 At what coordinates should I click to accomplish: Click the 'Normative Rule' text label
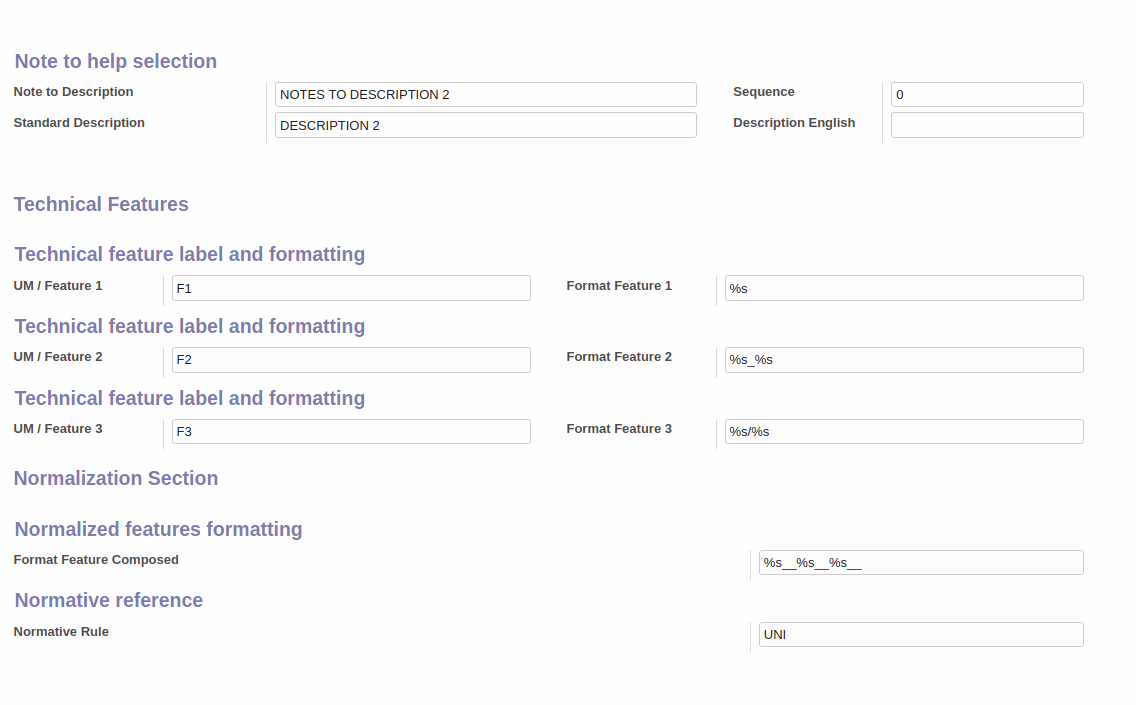coord(61,632)
